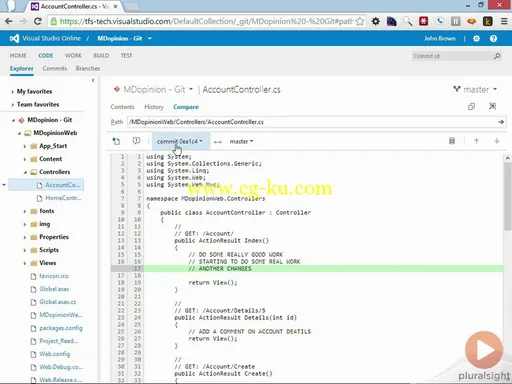Click the browser back arrow
This screenshot has height=384, width=512.
tap(9, 21)
